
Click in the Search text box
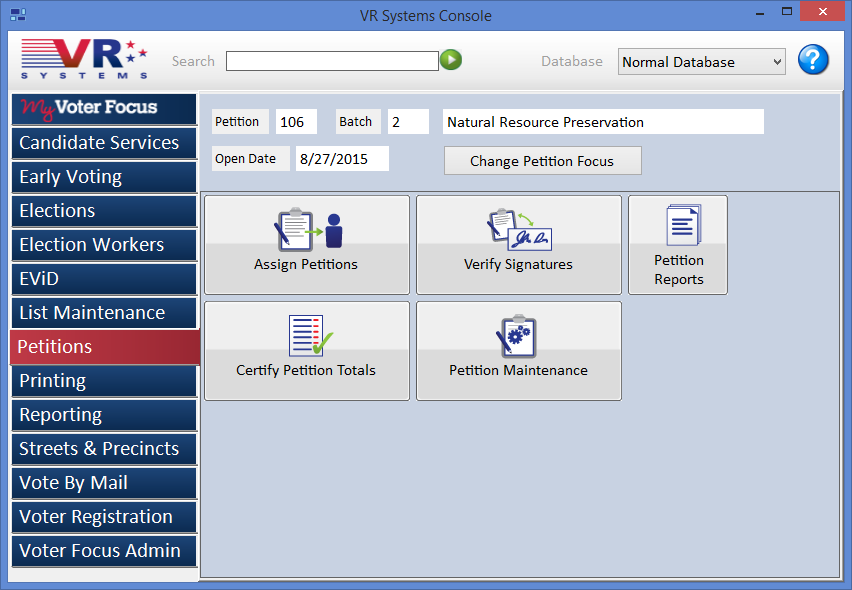pos(332,61)
